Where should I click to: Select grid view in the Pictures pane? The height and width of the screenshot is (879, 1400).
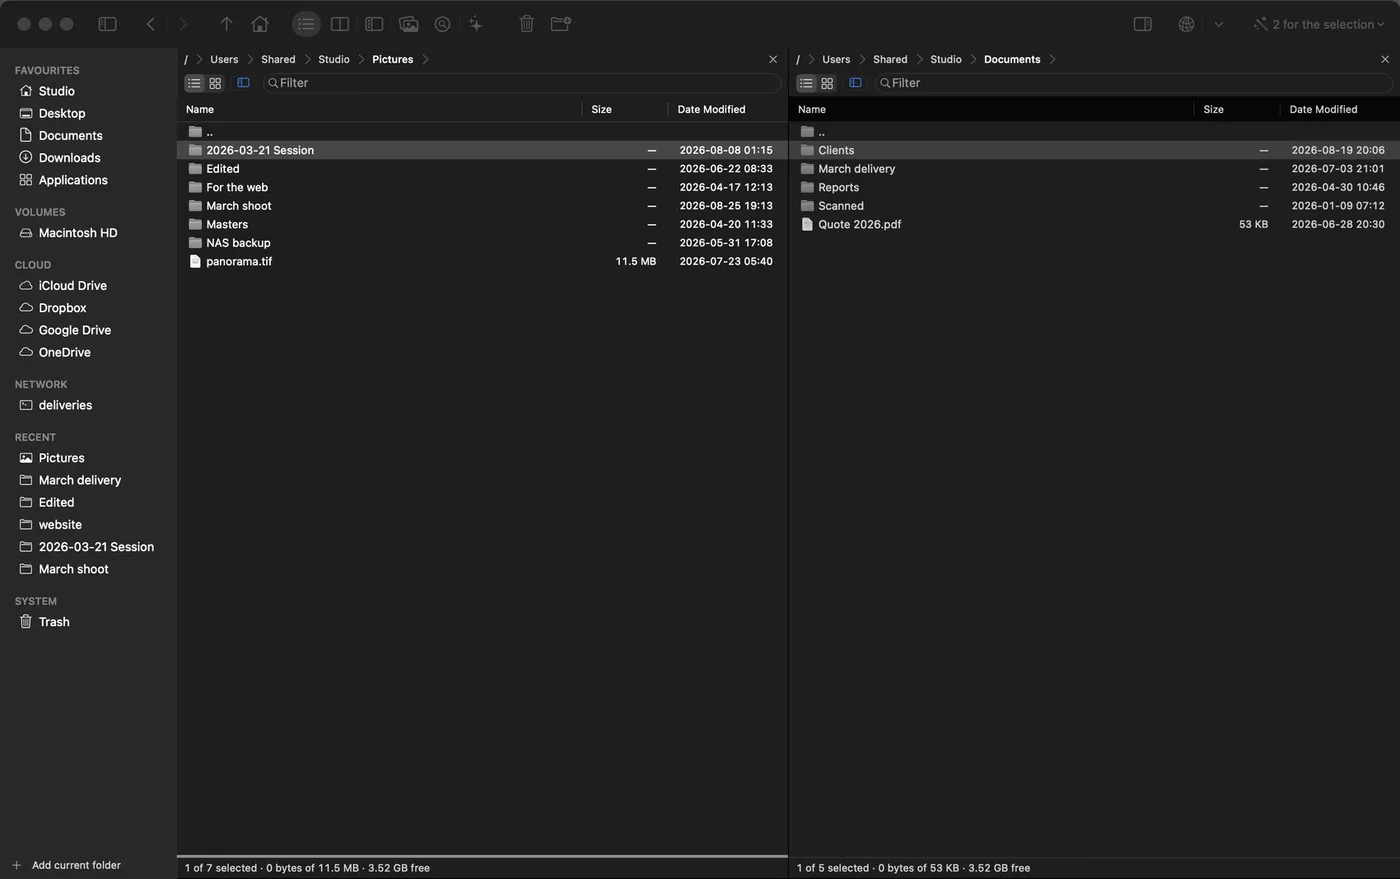click(215, 83)
